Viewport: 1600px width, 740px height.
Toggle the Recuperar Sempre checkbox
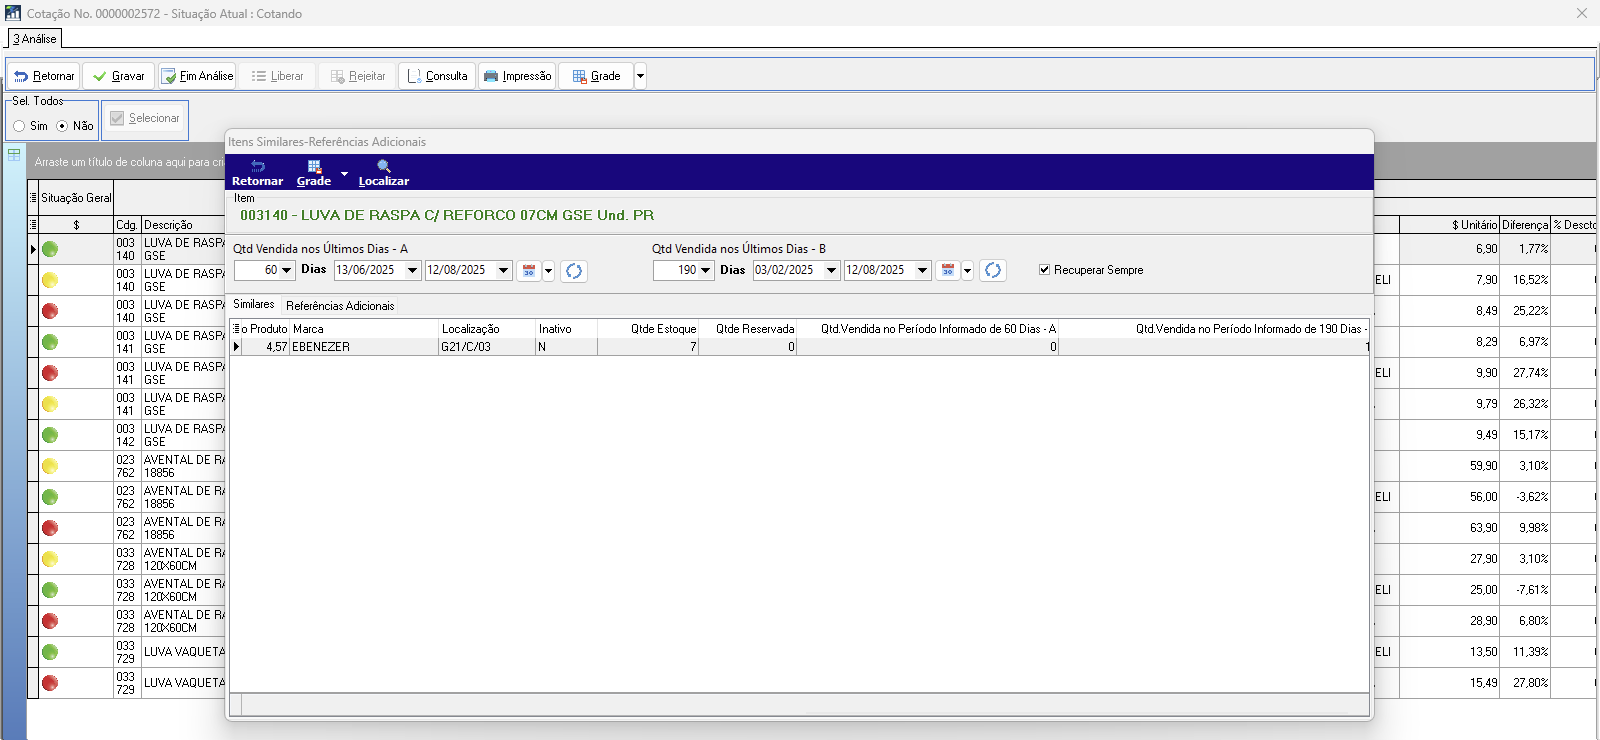click(x=1044, y=270)
